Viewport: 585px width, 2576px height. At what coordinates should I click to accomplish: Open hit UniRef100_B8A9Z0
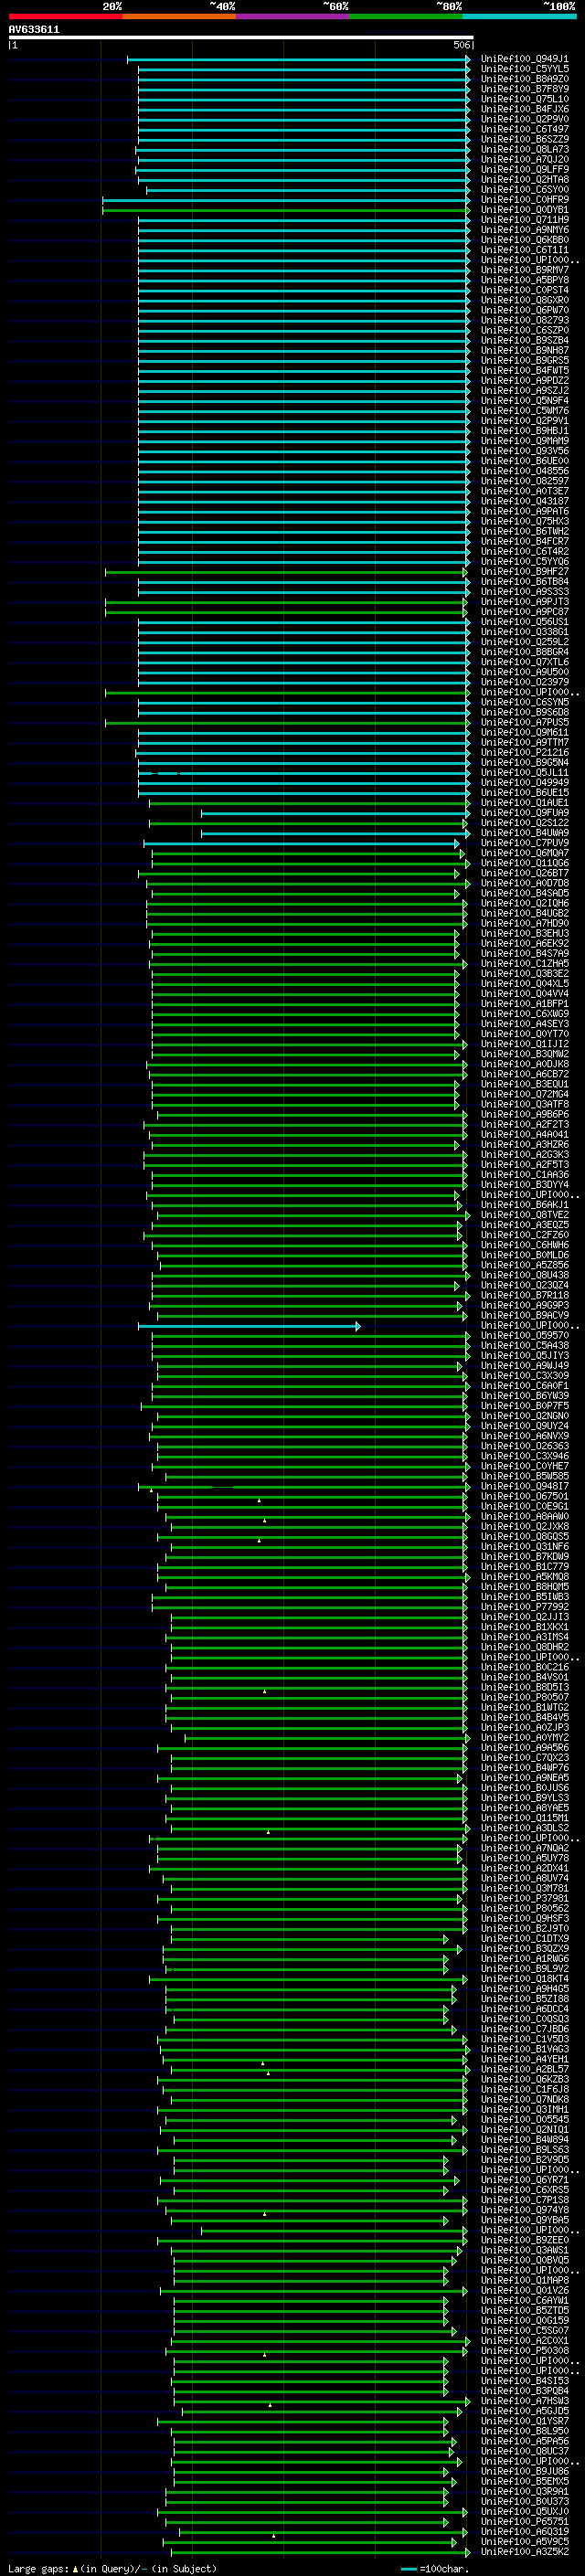[x=524, y=79]
